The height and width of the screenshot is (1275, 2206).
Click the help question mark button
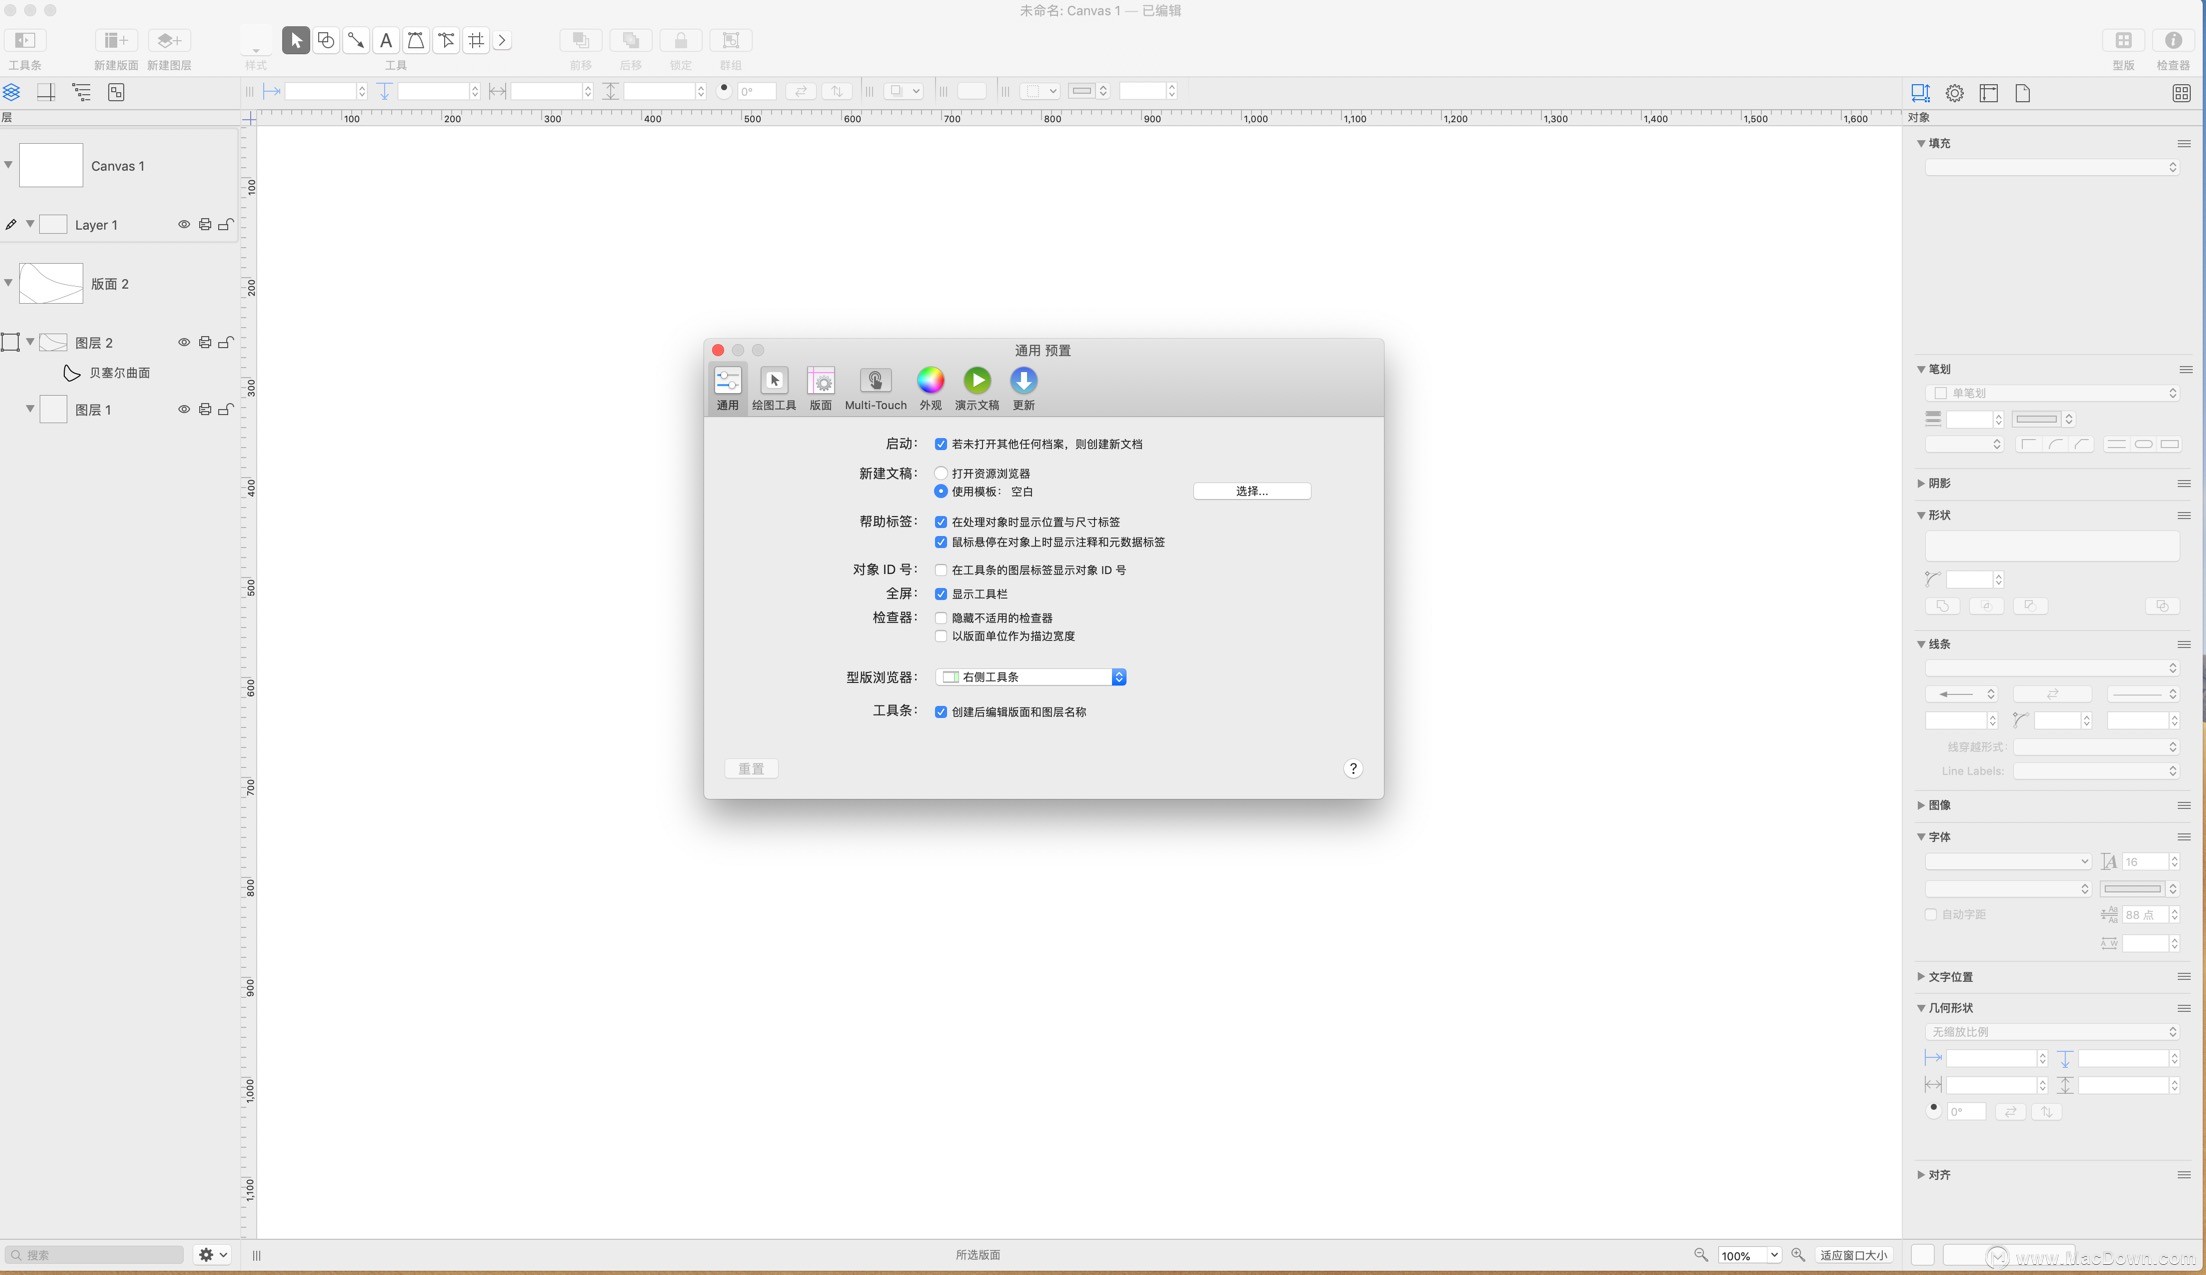[x=1353, y=769]
